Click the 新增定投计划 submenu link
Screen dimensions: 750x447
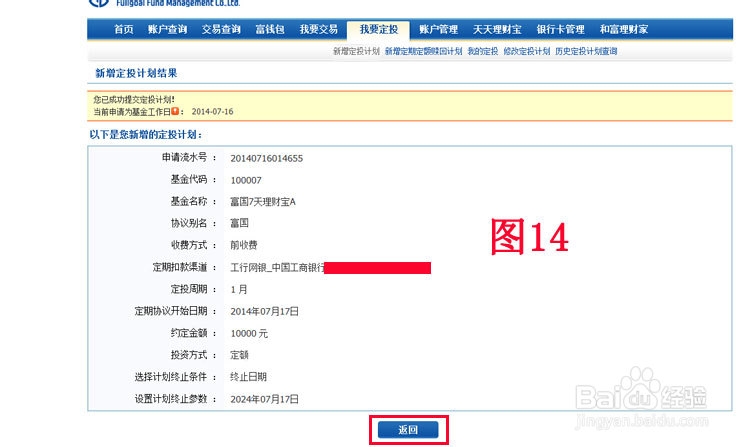coord(356,51)
